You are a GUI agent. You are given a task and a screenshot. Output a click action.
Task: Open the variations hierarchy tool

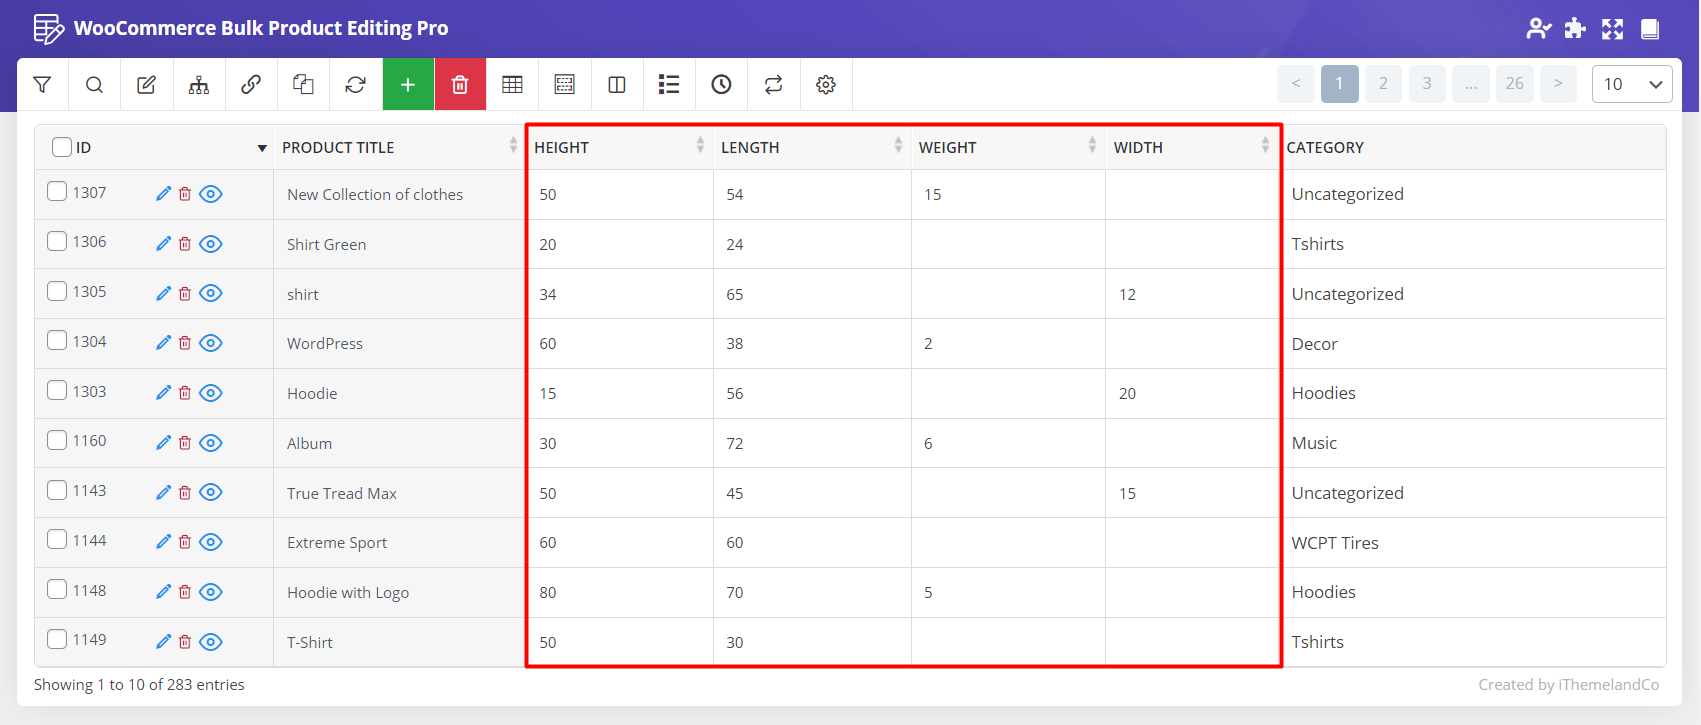coord(199,85)
